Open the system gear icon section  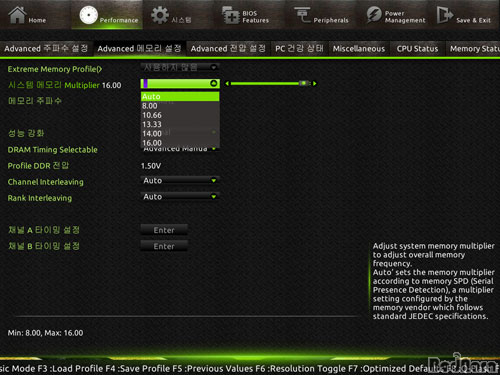click(160, 15)
